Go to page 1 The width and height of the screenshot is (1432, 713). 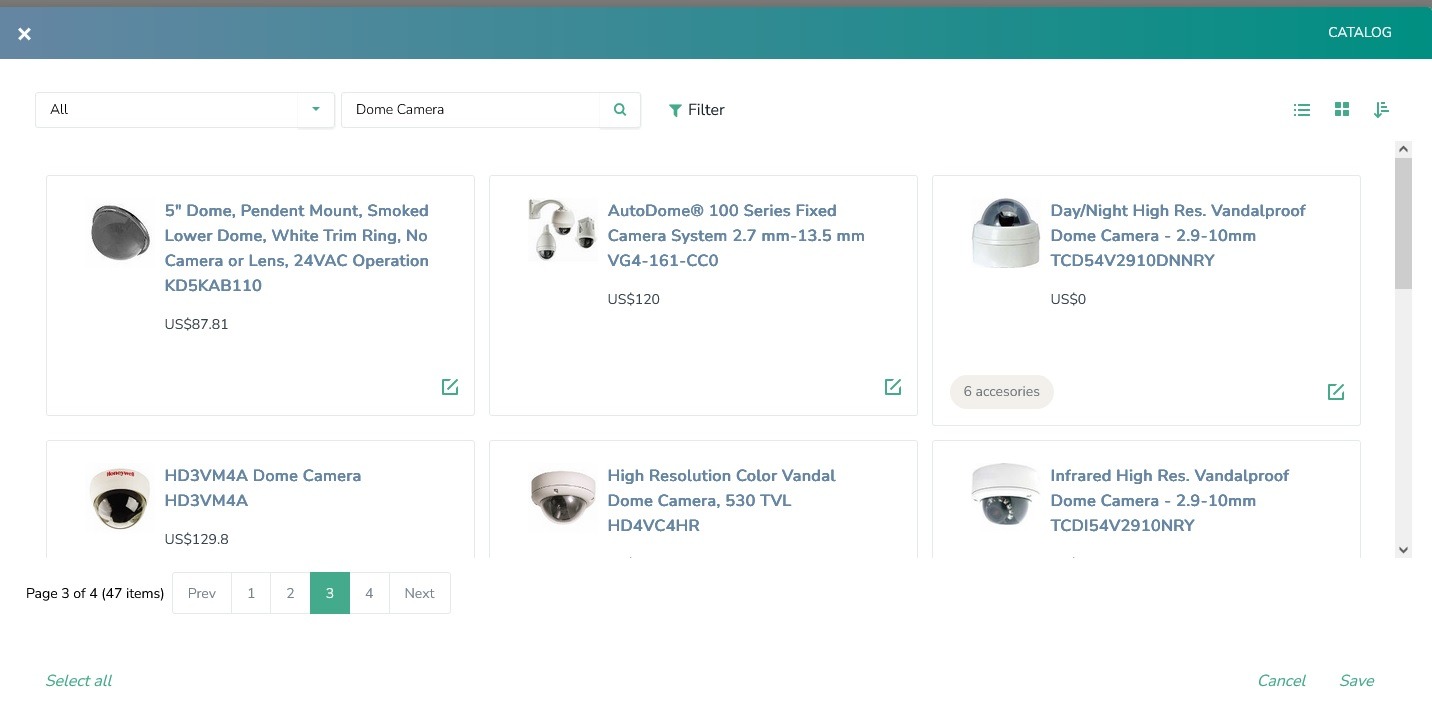point(251,593)
